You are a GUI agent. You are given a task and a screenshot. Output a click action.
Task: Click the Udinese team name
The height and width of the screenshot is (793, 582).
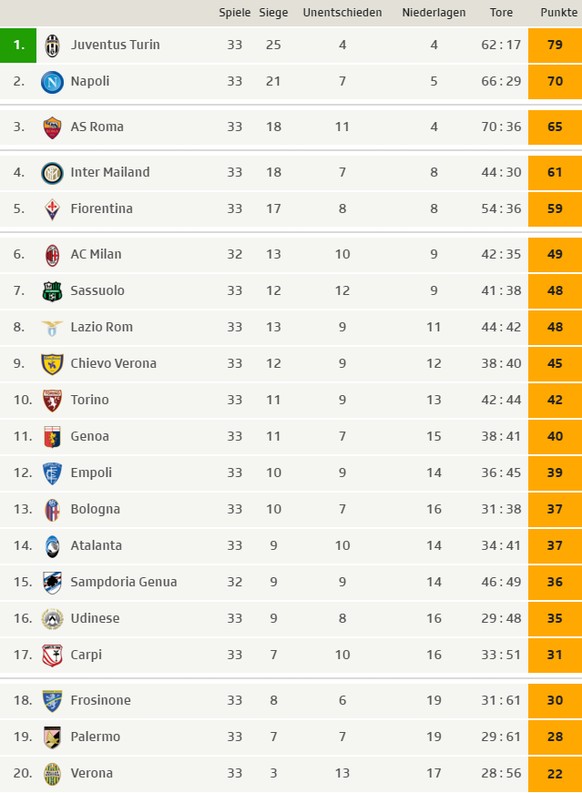[x=95, y=619]
